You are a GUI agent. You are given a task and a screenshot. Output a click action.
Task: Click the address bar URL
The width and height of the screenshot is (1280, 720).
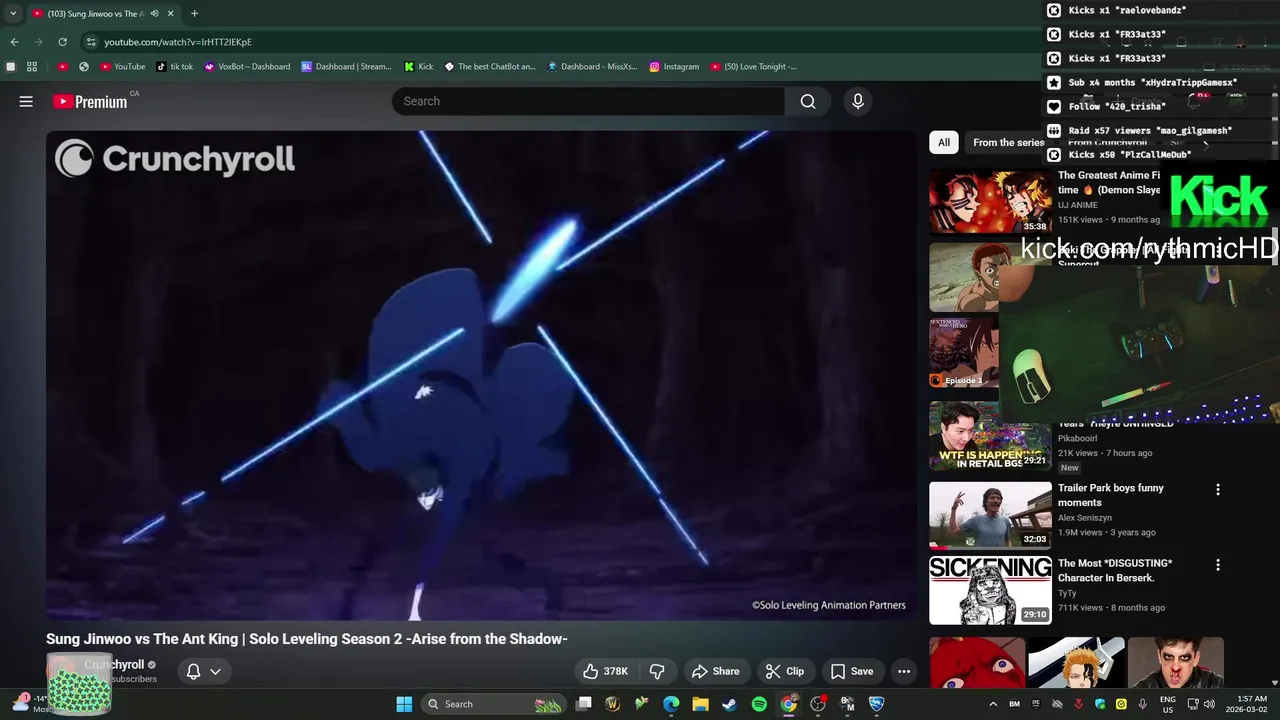click(x=178, y=42)
